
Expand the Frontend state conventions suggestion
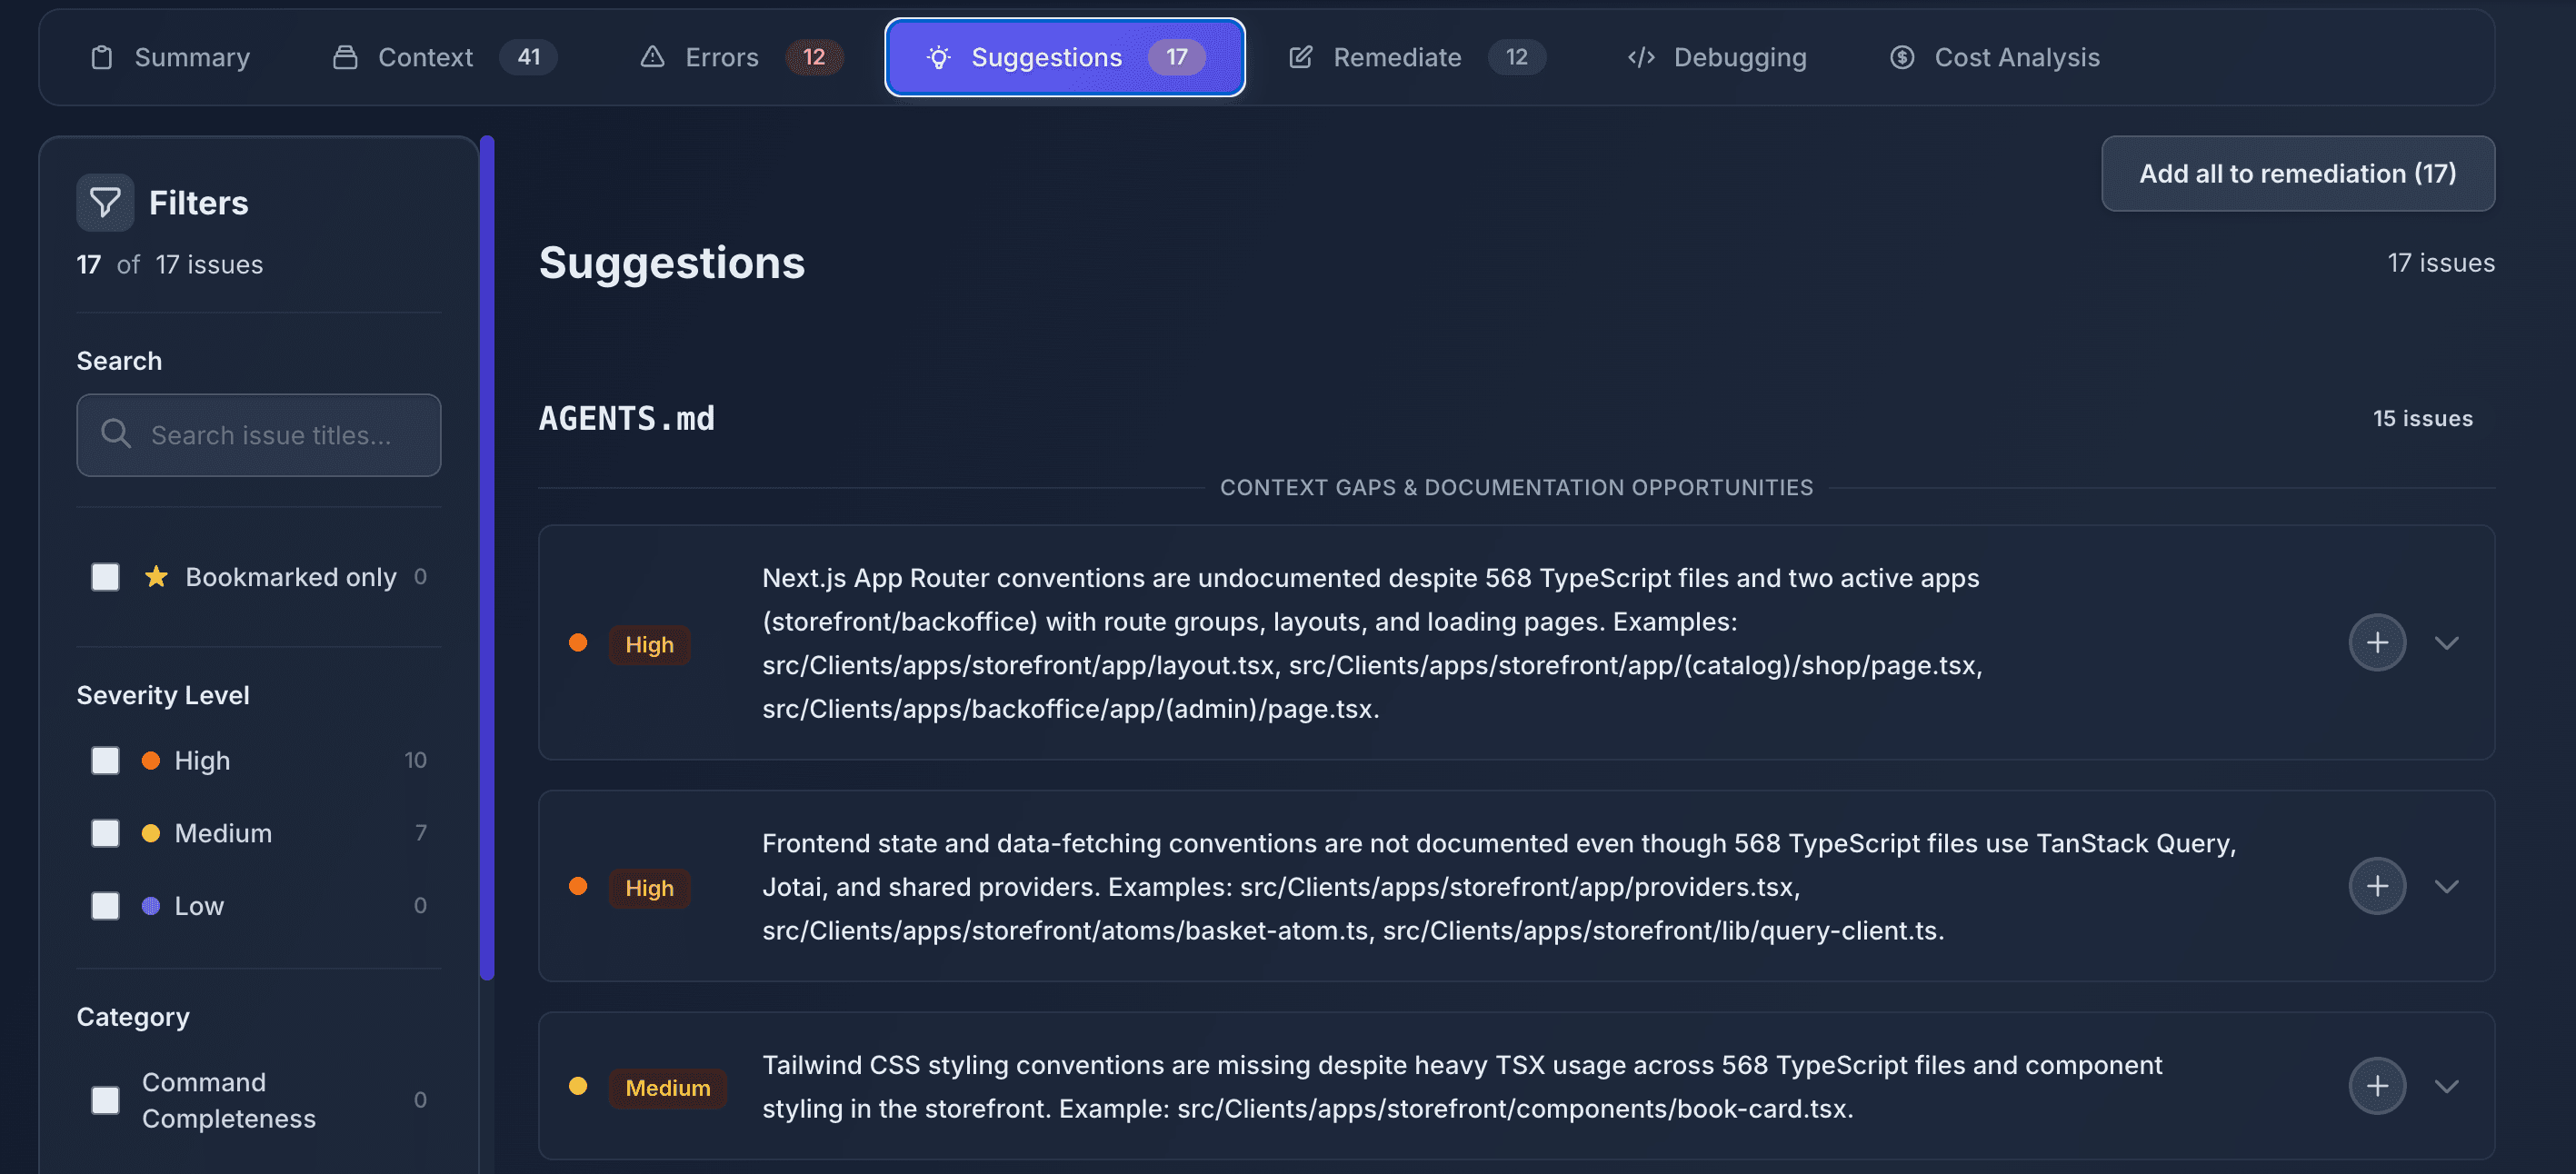tap(2447, 885)
